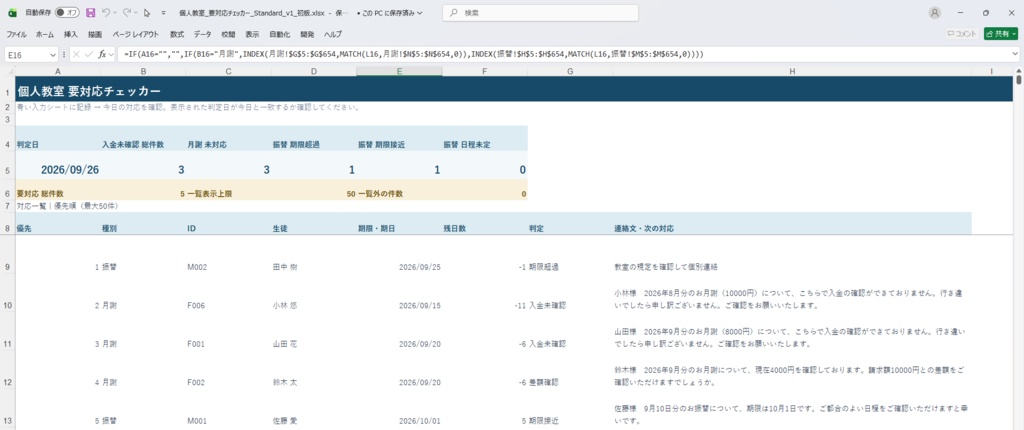Open the ファイル menu

tap(16, 34)
